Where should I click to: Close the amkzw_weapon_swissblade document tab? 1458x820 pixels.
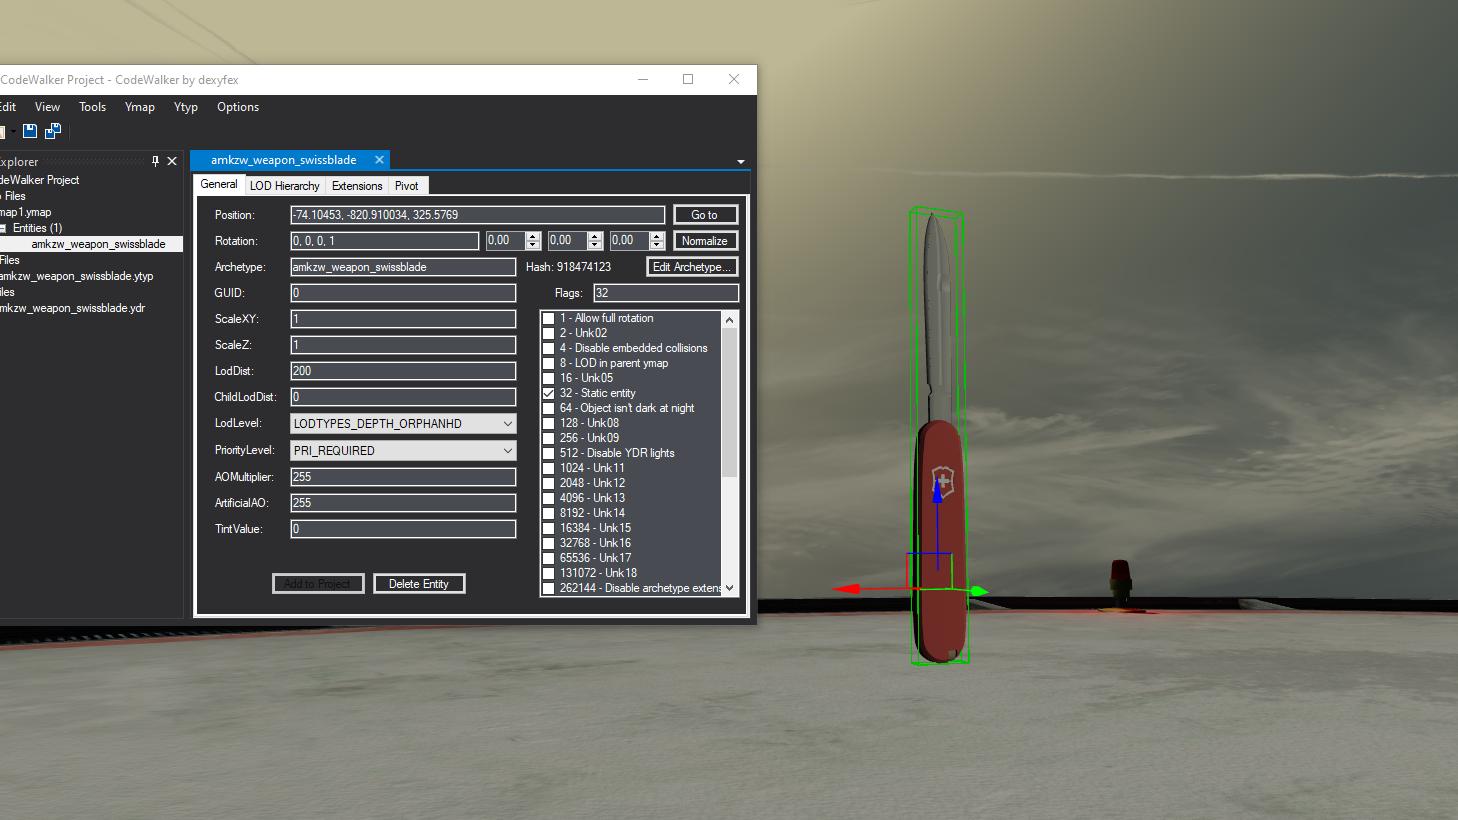coord(379,160)
